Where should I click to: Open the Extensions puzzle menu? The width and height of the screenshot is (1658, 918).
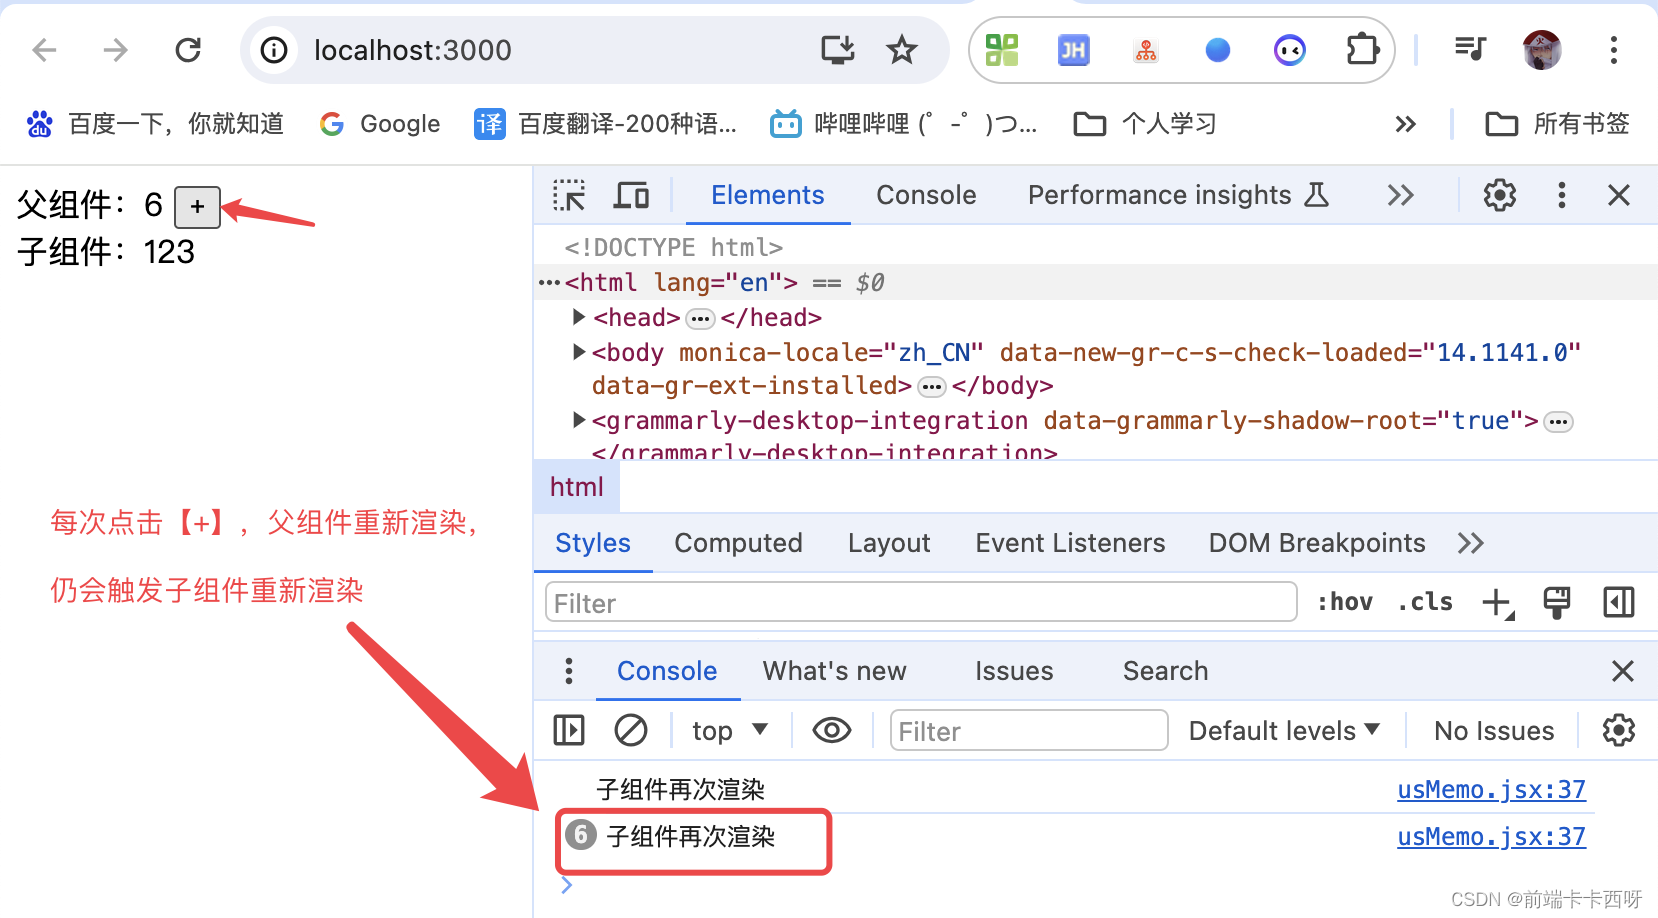coord(1362,50)
